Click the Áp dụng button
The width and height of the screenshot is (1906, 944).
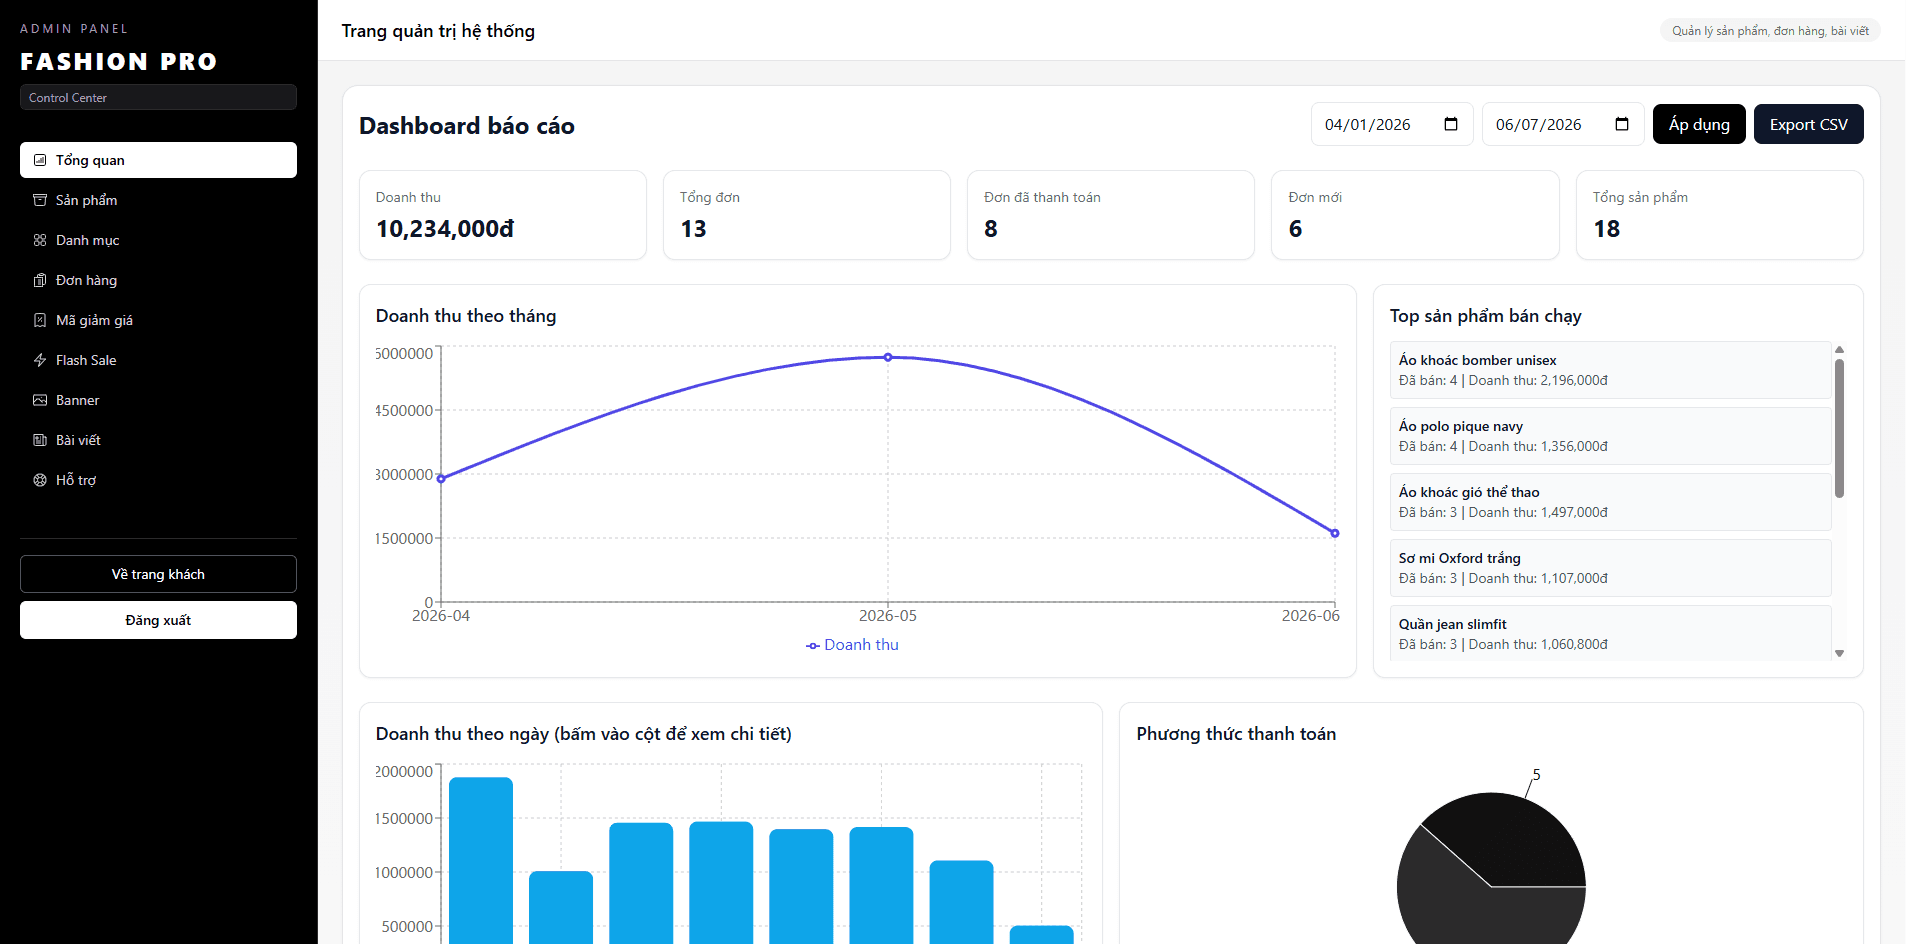[x=1699, y=124]
